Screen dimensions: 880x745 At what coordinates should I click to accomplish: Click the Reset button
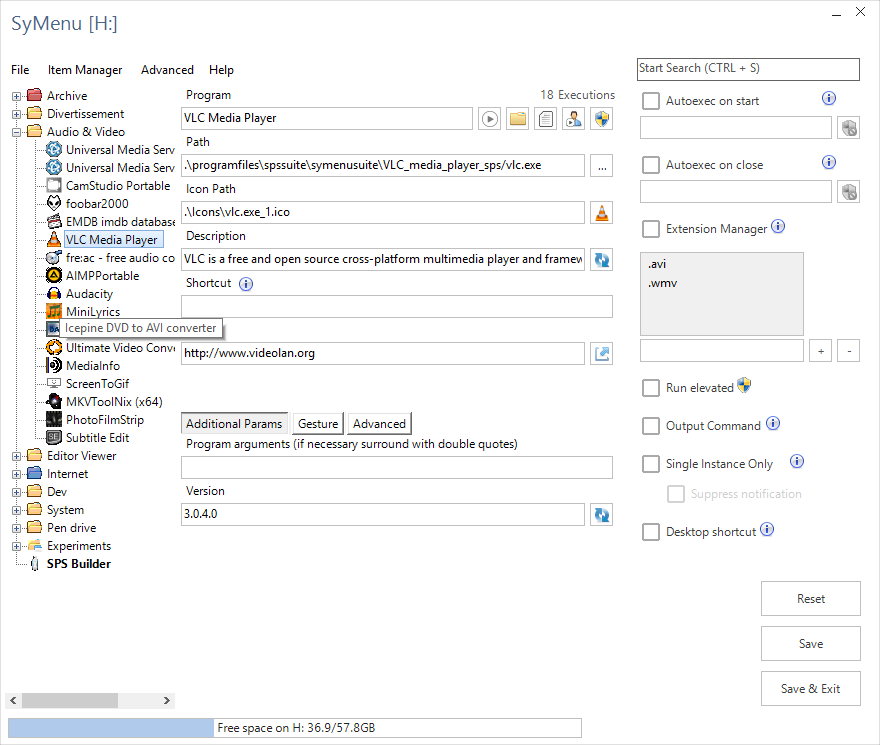coord(810,598)
